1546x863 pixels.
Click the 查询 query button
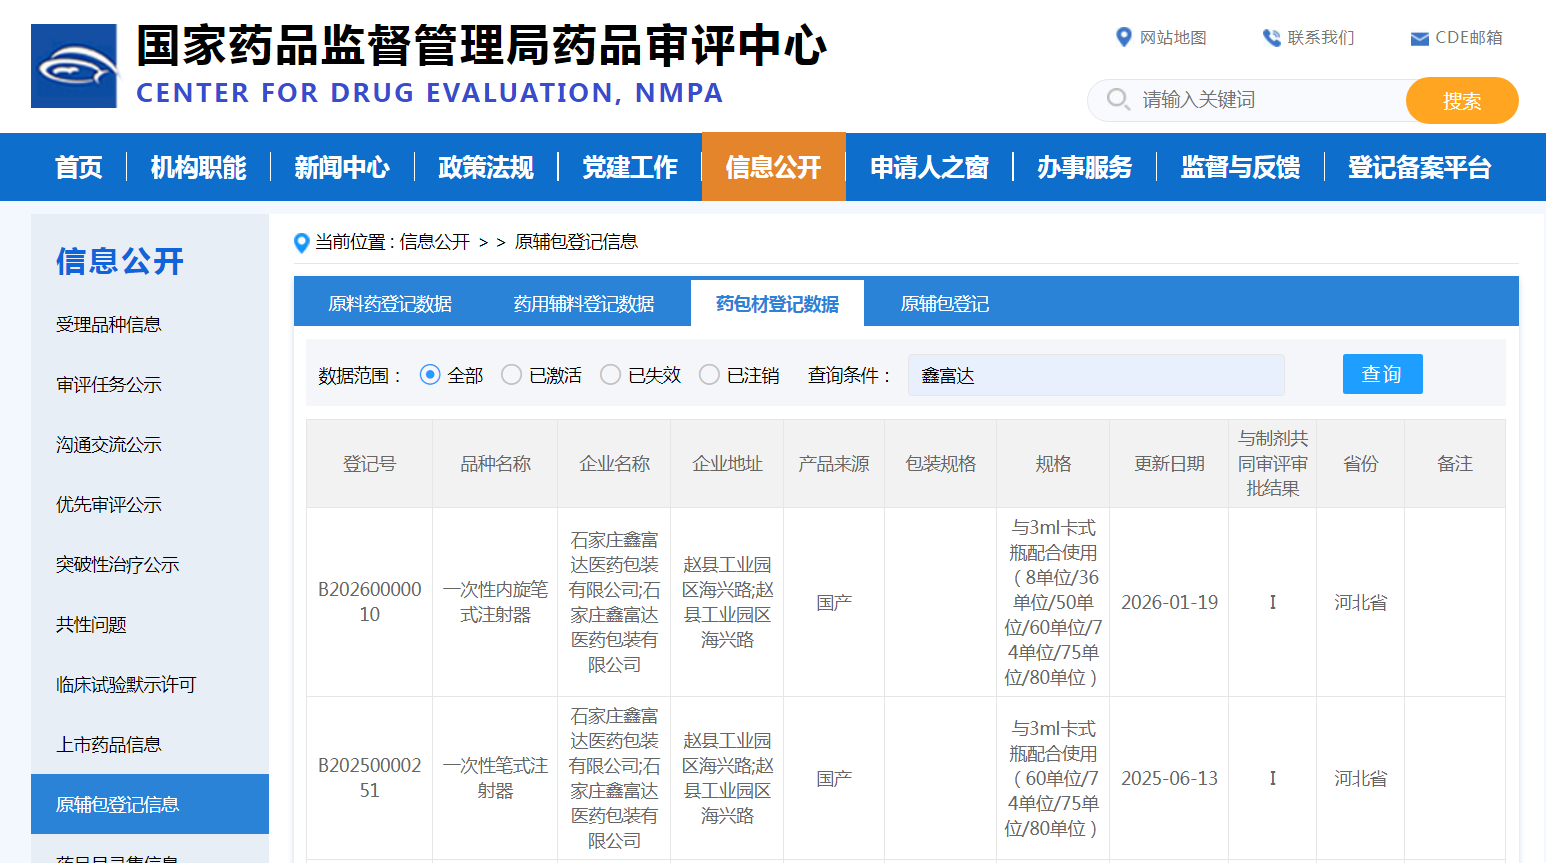[x=1383, y=374]
